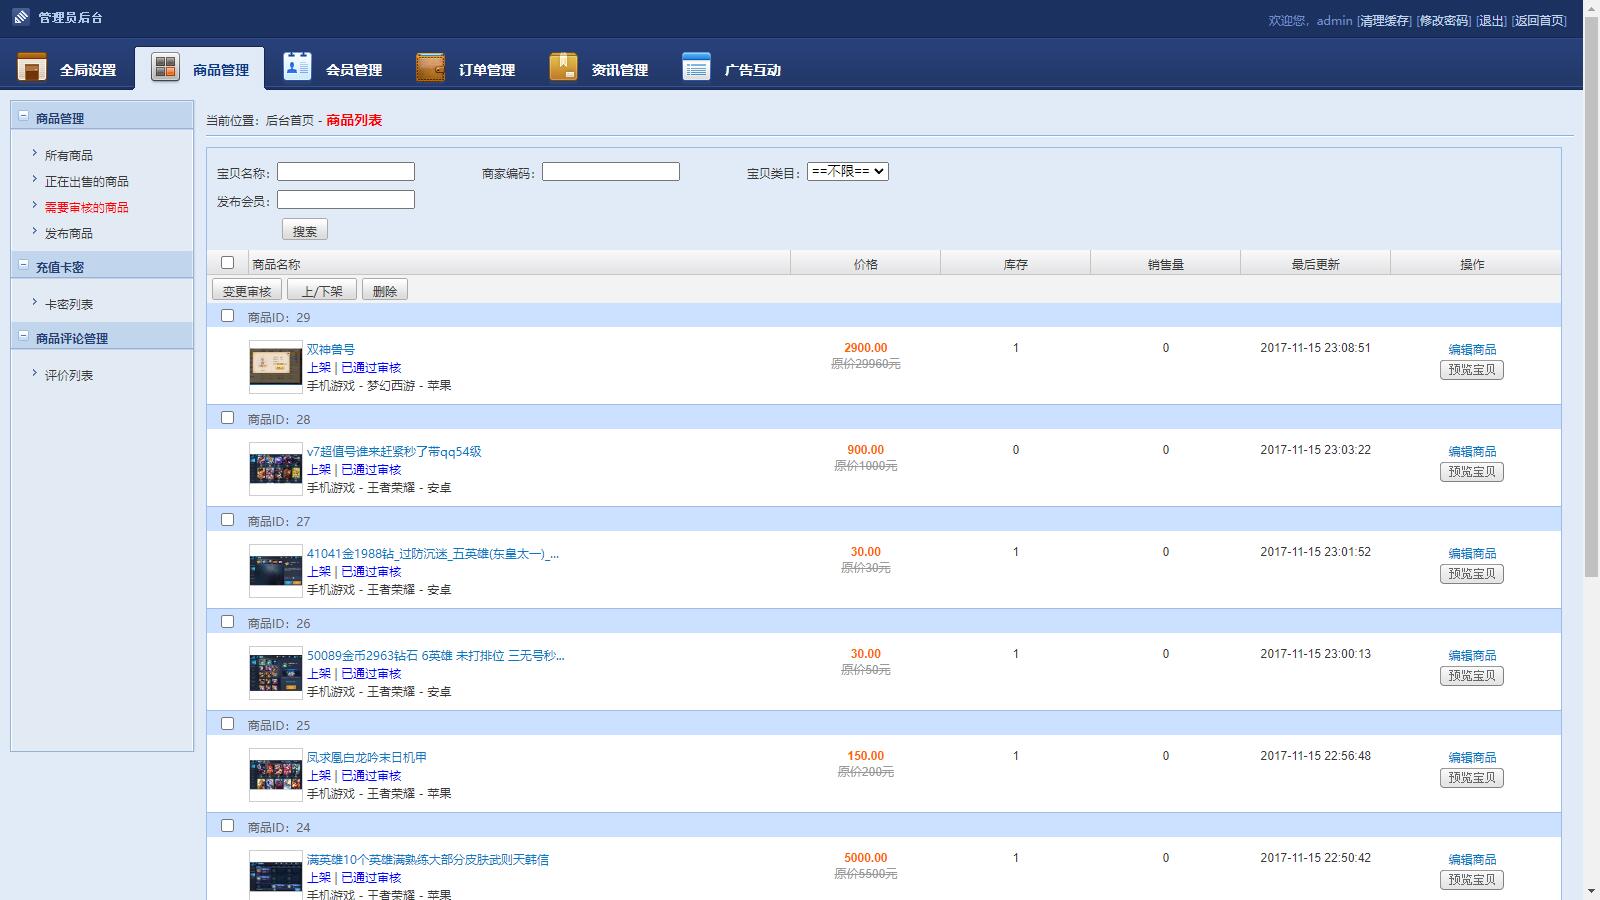Check the select-all checkbox in table header

click(227, 262)
